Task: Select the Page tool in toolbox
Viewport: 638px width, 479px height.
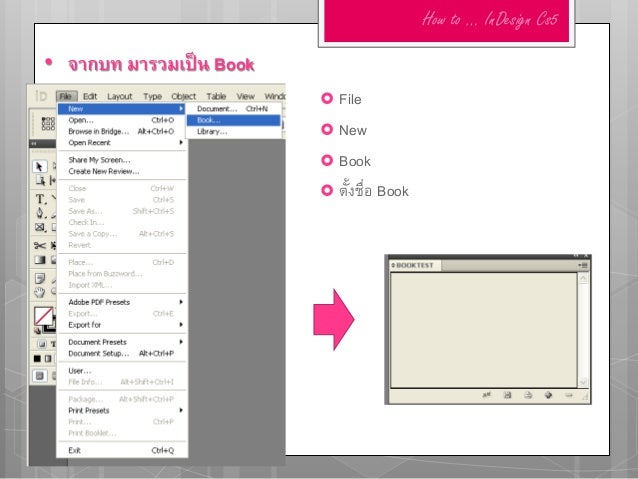Action: [40, 180]
